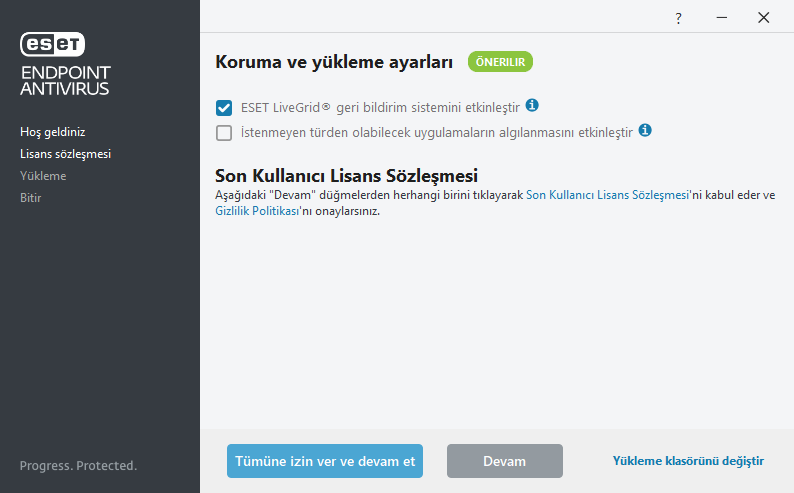Open Son Kullanıcı Lisans Sözleşmesi link
The height and width of the screenshot is (493, 794).
coord(607,195)
